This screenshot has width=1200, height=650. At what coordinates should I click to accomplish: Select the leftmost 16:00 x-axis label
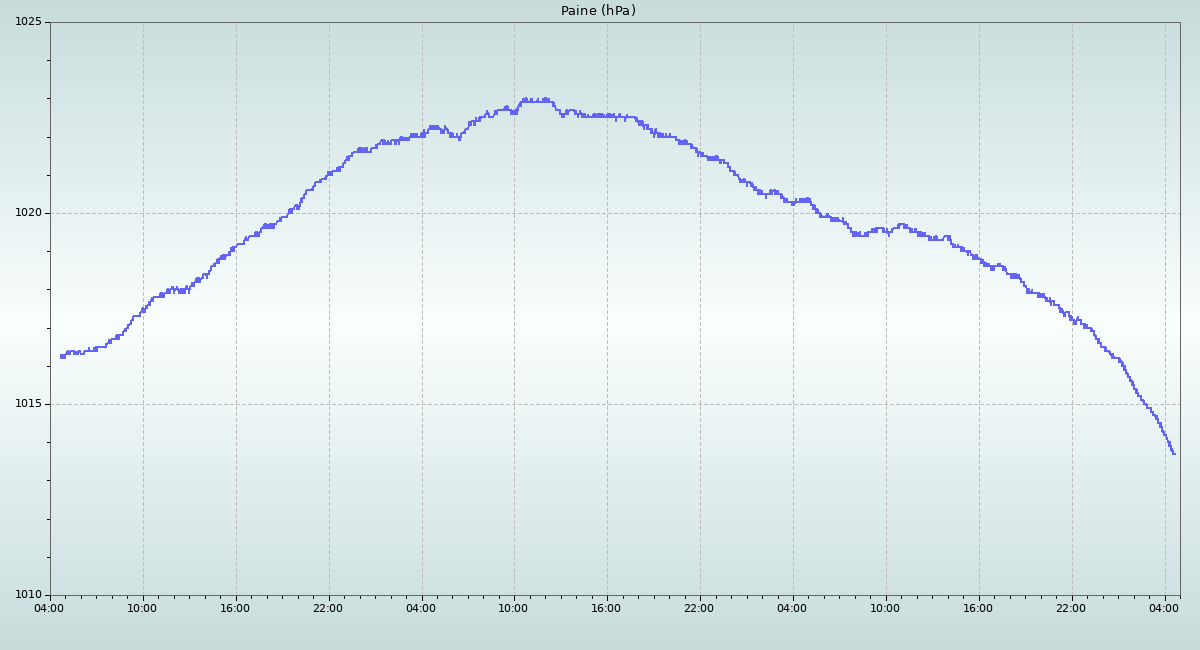235,607
